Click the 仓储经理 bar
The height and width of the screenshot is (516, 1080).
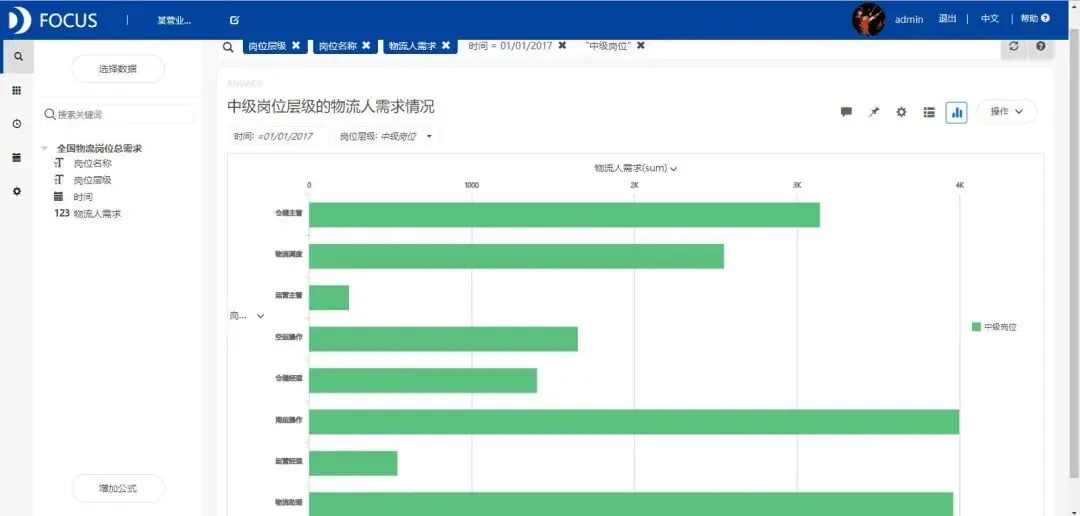pyautogui.click(x=423, y=380)
